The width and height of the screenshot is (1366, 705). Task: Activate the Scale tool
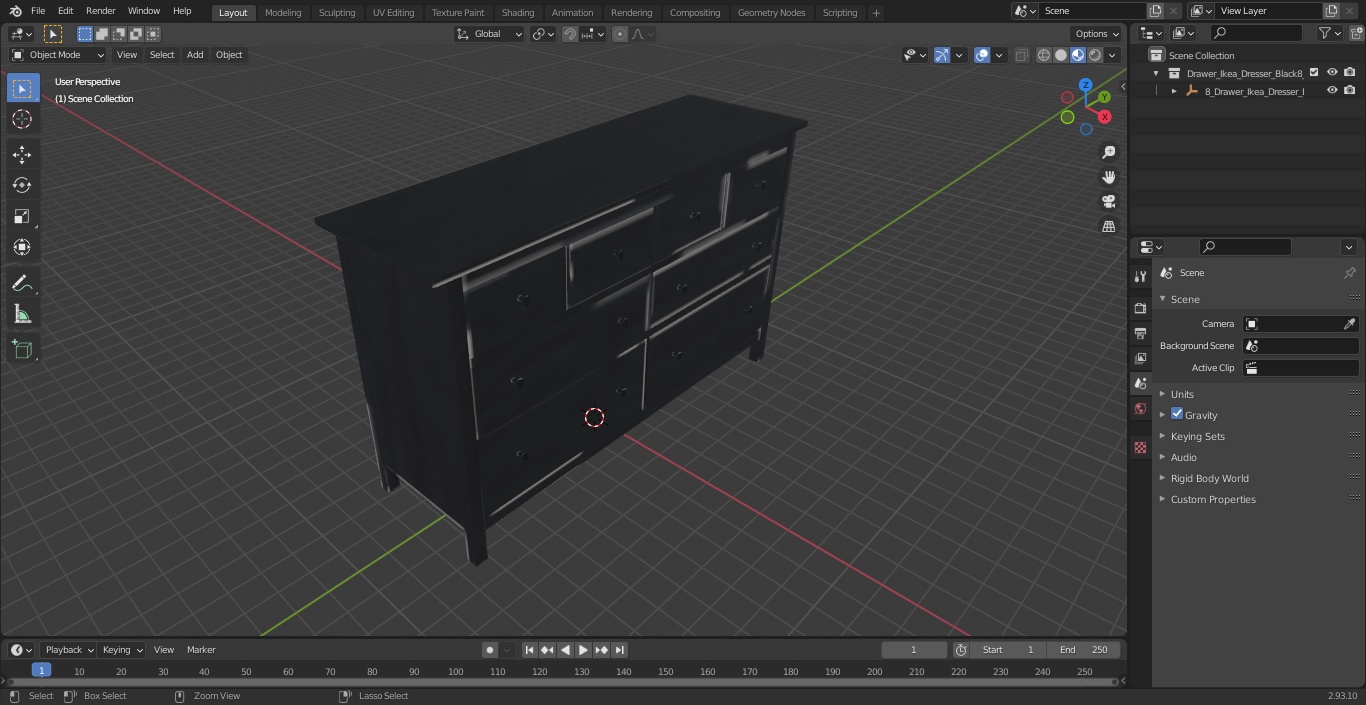point(22,216)
